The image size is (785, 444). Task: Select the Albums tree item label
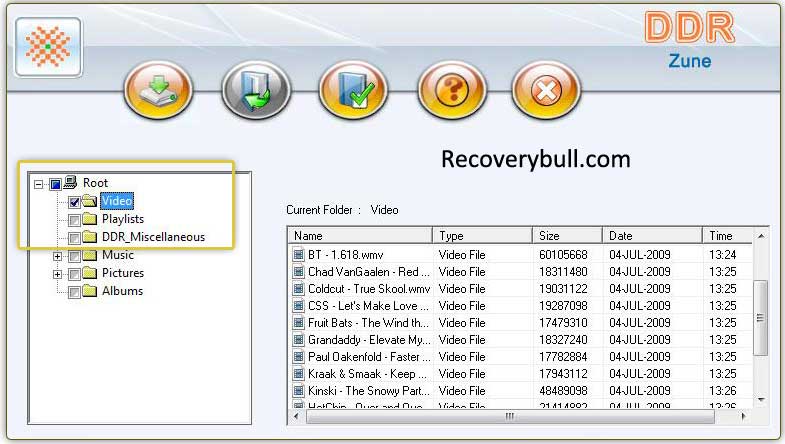click(123, 291)
